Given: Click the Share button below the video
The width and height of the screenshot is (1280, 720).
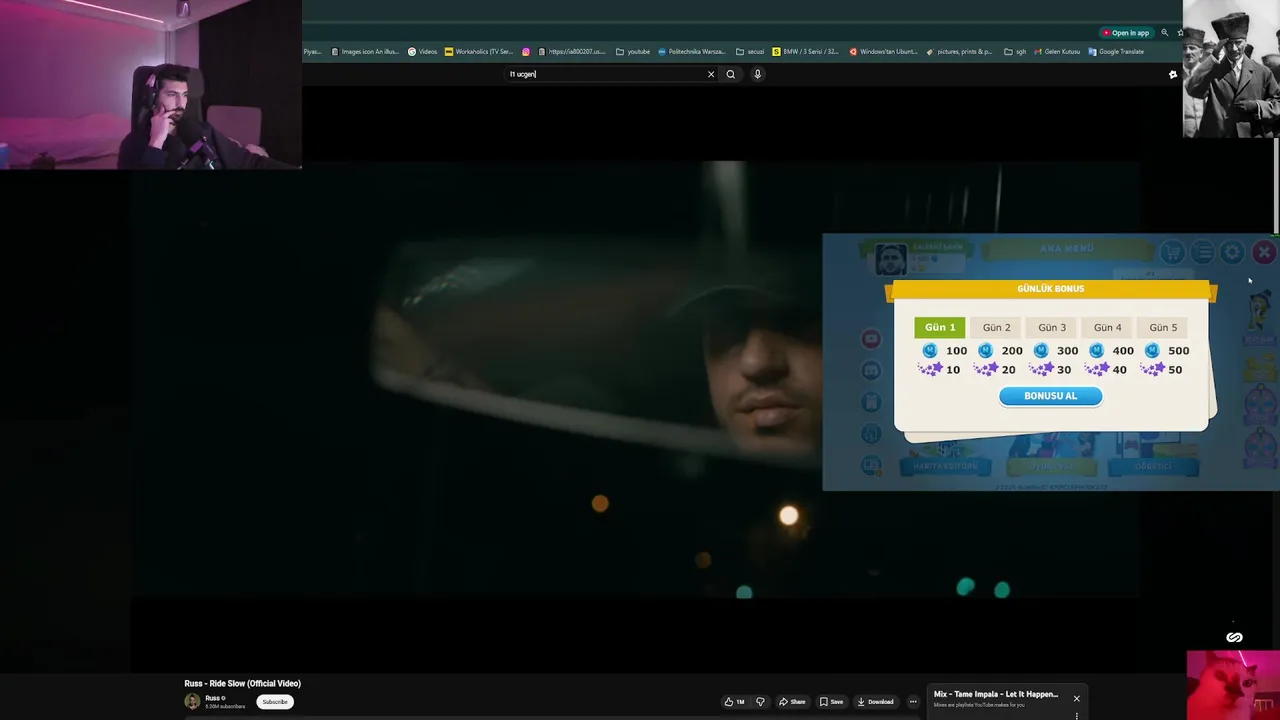Looking at the screenshot, I should [x=792, y=702].
